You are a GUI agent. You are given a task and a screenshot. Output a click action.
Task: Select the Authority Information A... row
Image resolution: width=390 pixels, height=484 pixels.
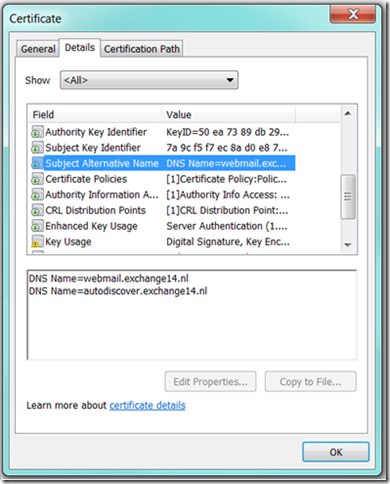[162, 195]
